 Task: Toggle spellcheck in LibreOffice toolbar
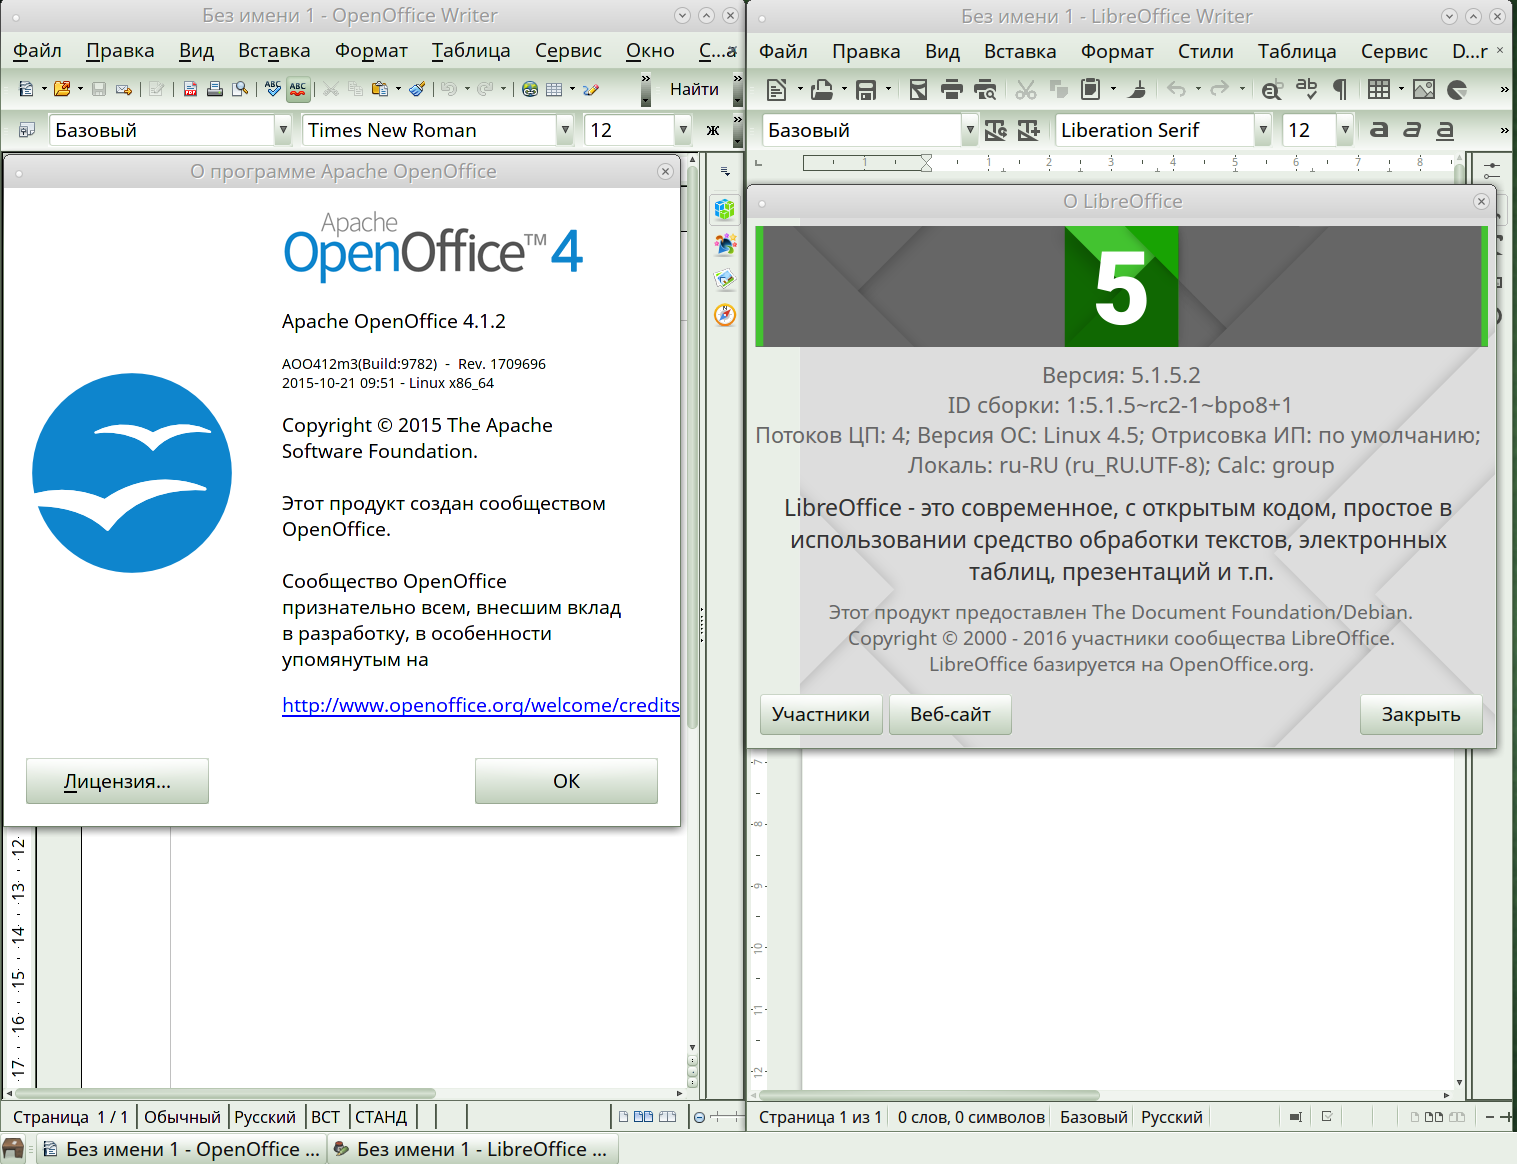(x=1306, y=90)
